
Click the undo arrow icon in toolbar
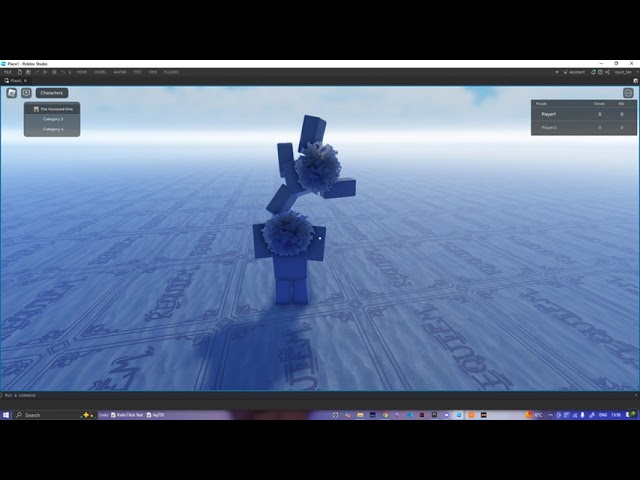pos(63,72)
